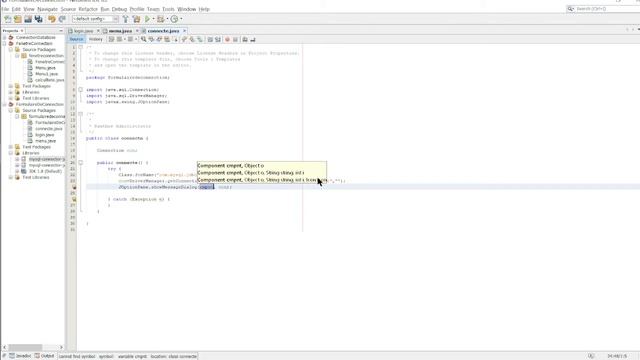Screen dimensions: 640x360
Task: Click the New File toolbar icon
Action: click(x=7, y=19)
